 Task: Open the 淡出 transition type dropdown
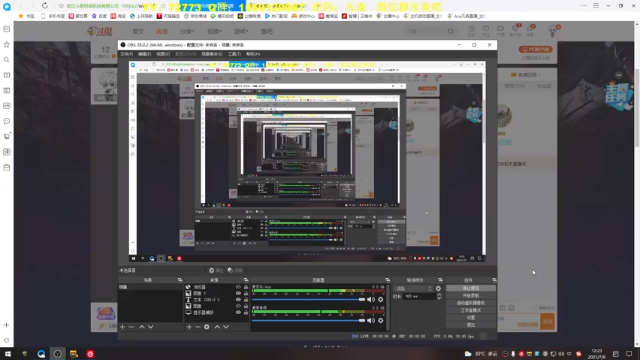pos(413,288)
